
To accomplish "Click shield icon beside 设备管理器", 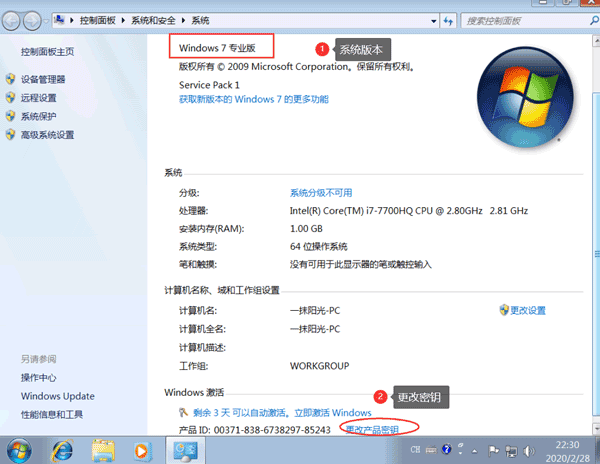I will pos(11,79).
